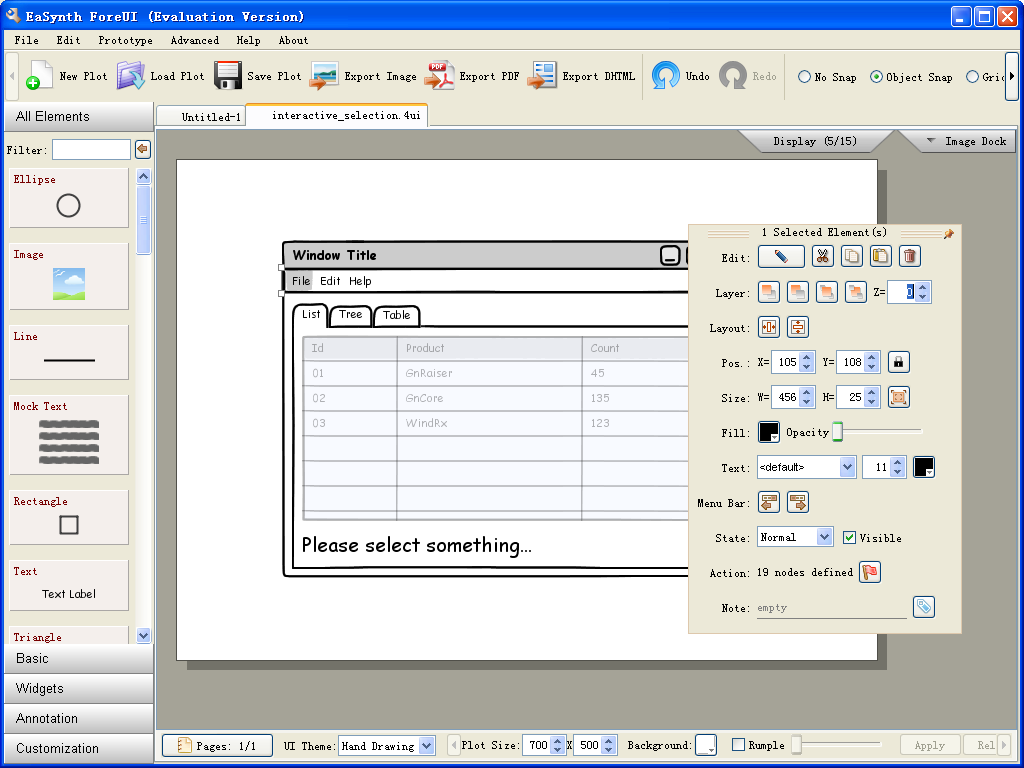Click Save Plot in the toolbar
The width and height of the screenshot is (1024, 768).
tap(258, 77)
